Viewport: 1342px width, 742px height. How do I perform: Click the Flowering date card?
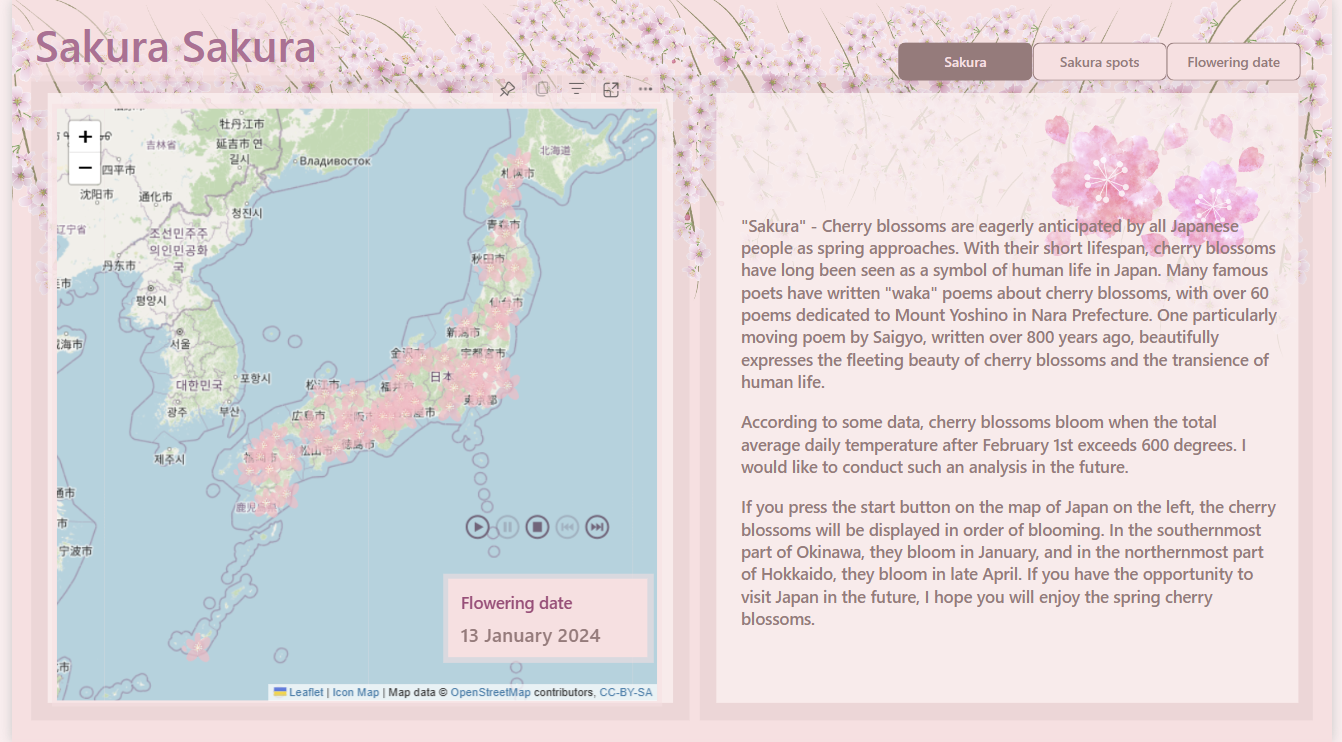[548, 618]
